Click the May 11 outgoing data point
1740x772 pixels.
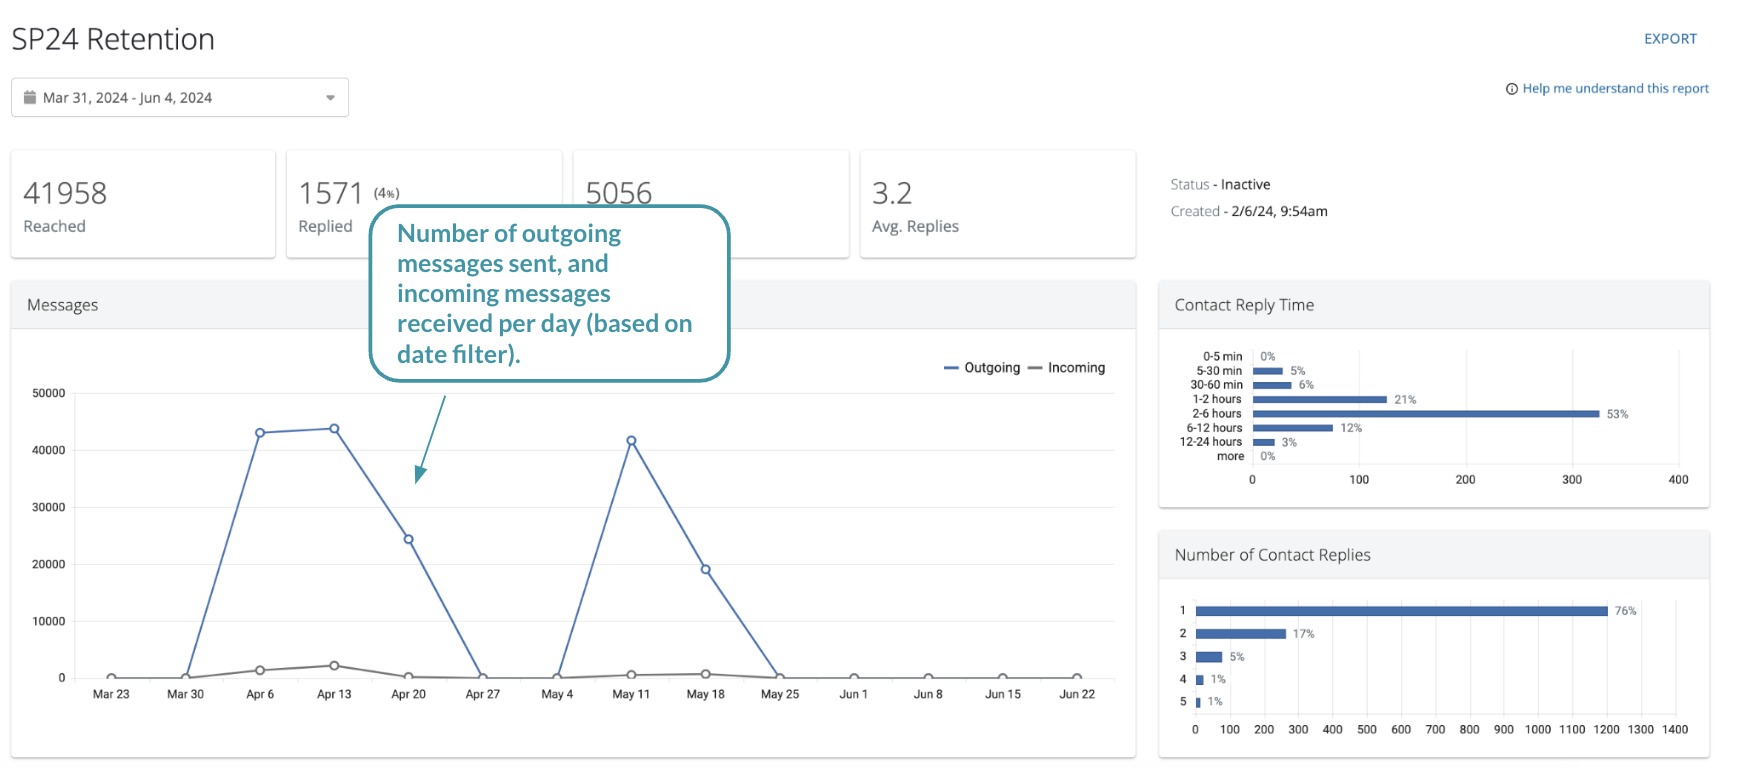pyautogui.click(x=631, y=441)
